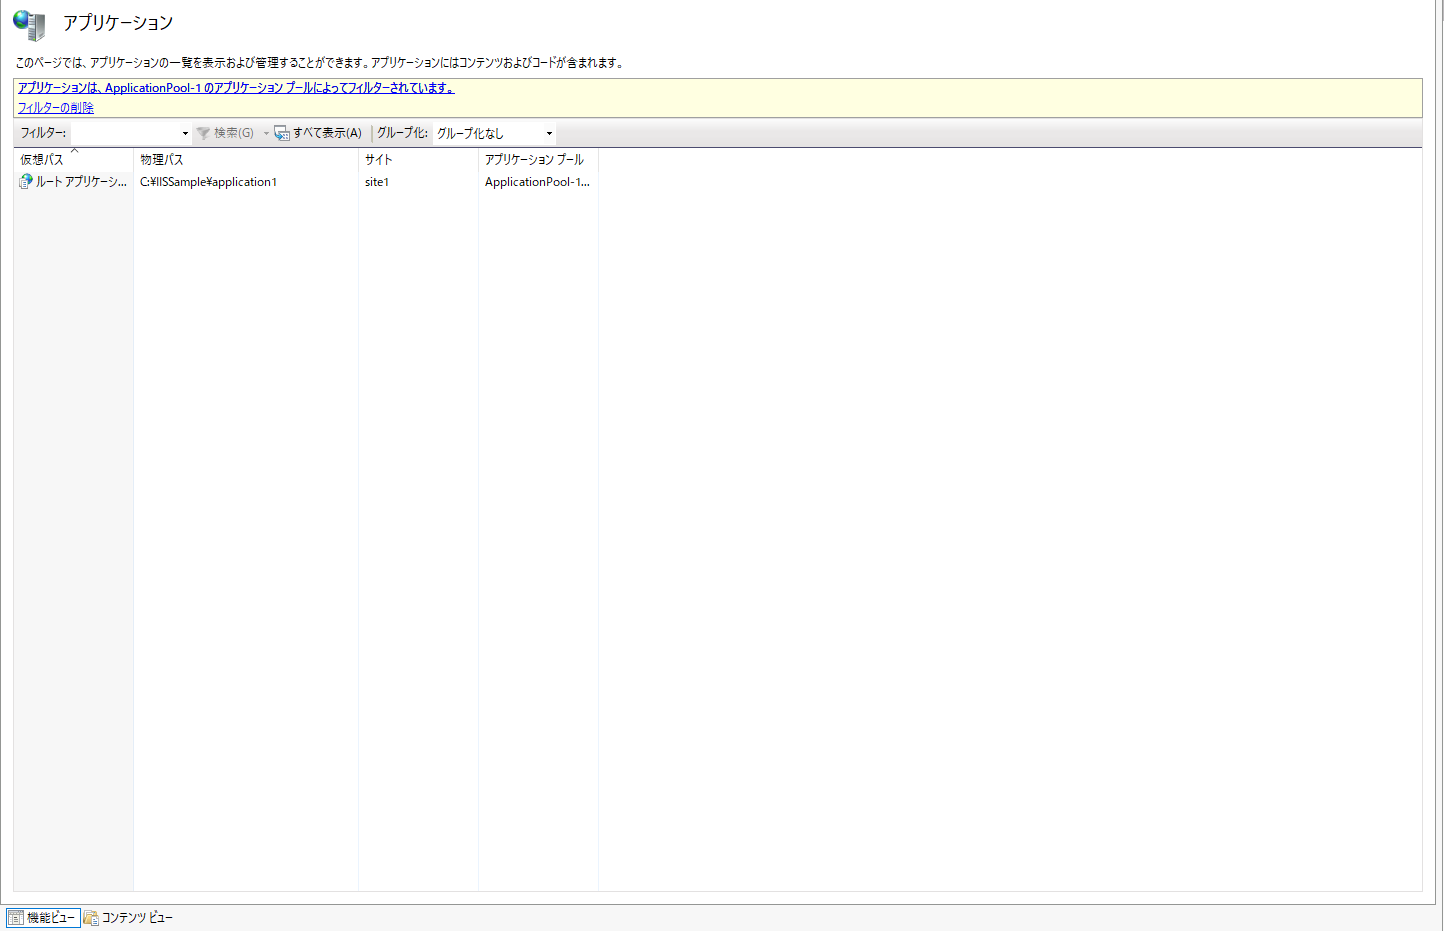Sort by アプリケーション プール column header
Screen dimensions: 1444x931
[538, 159]
